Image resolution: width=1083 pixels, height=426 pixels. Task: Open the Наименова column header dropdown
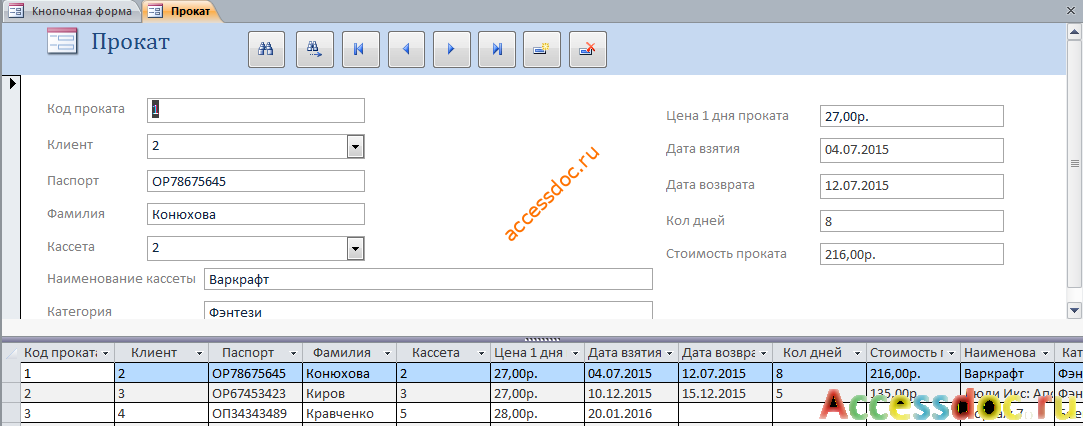[x=1045, y=353]
